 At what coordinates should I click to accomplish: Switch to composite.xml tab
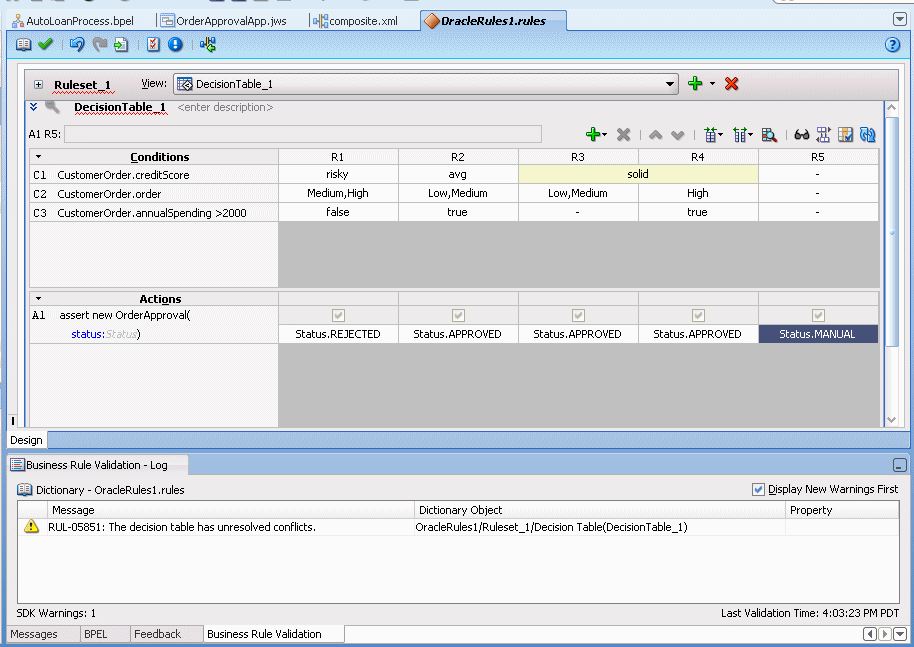pyautogui.click(x=356, y=21)
